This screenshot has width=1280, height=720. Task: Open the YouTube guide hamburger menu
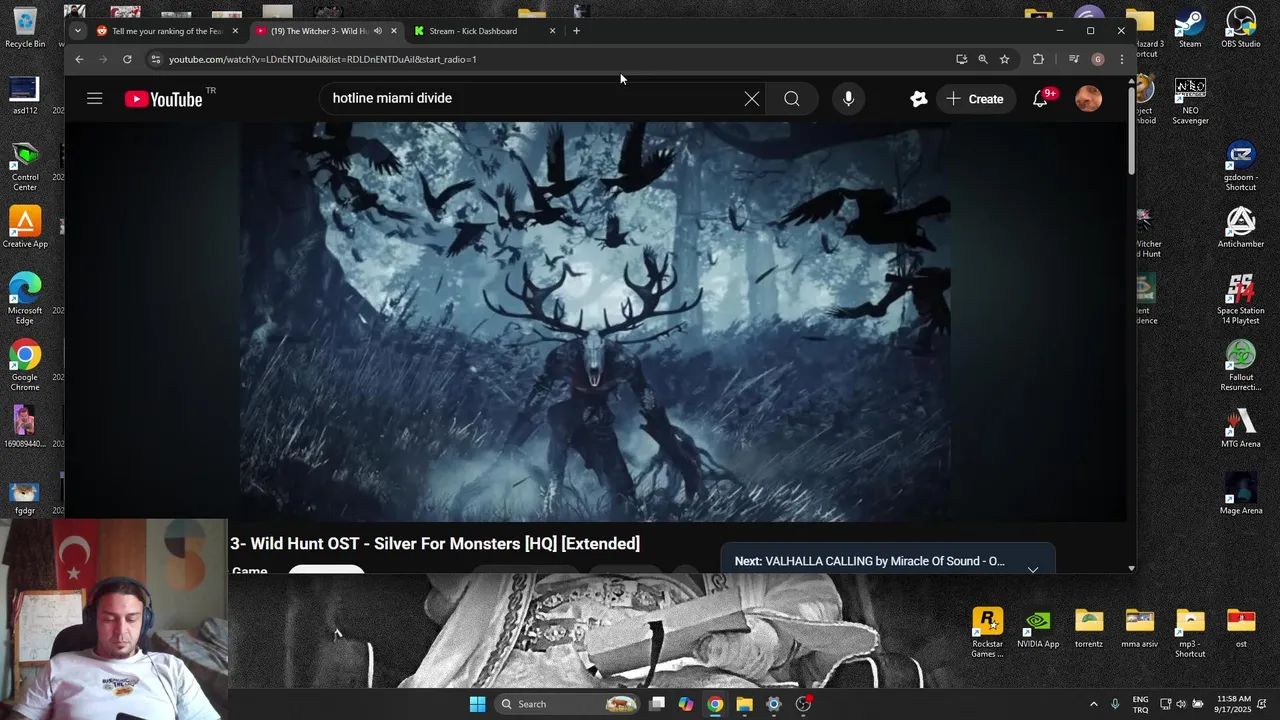tap(94, 98)
